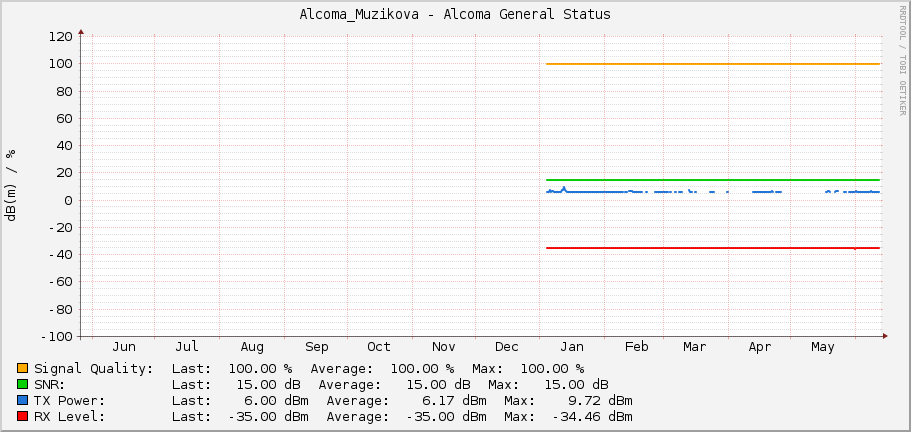Click the dB(m) / % axis title
Image resolution: width=911 pixels, height=432 pixels.
pos(10,185)
